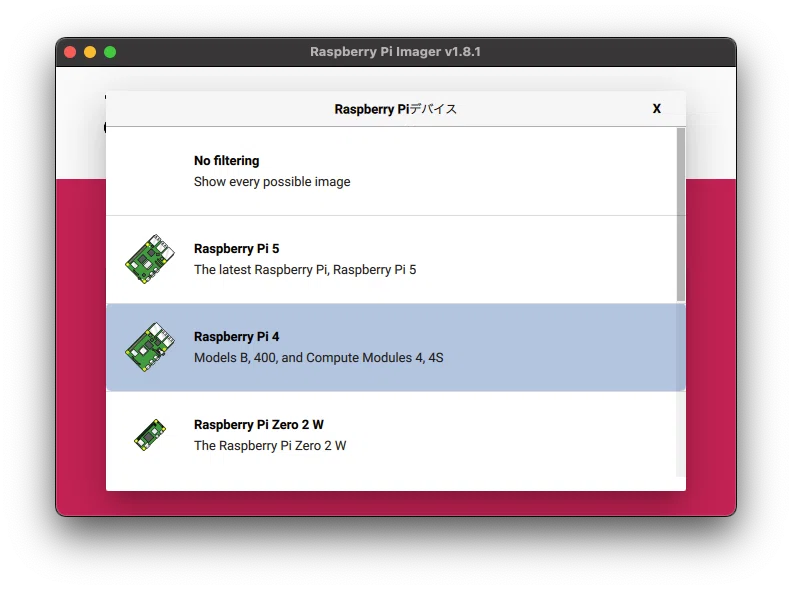Click the Raspberry Pi 4 board icon

pos(150,347)
